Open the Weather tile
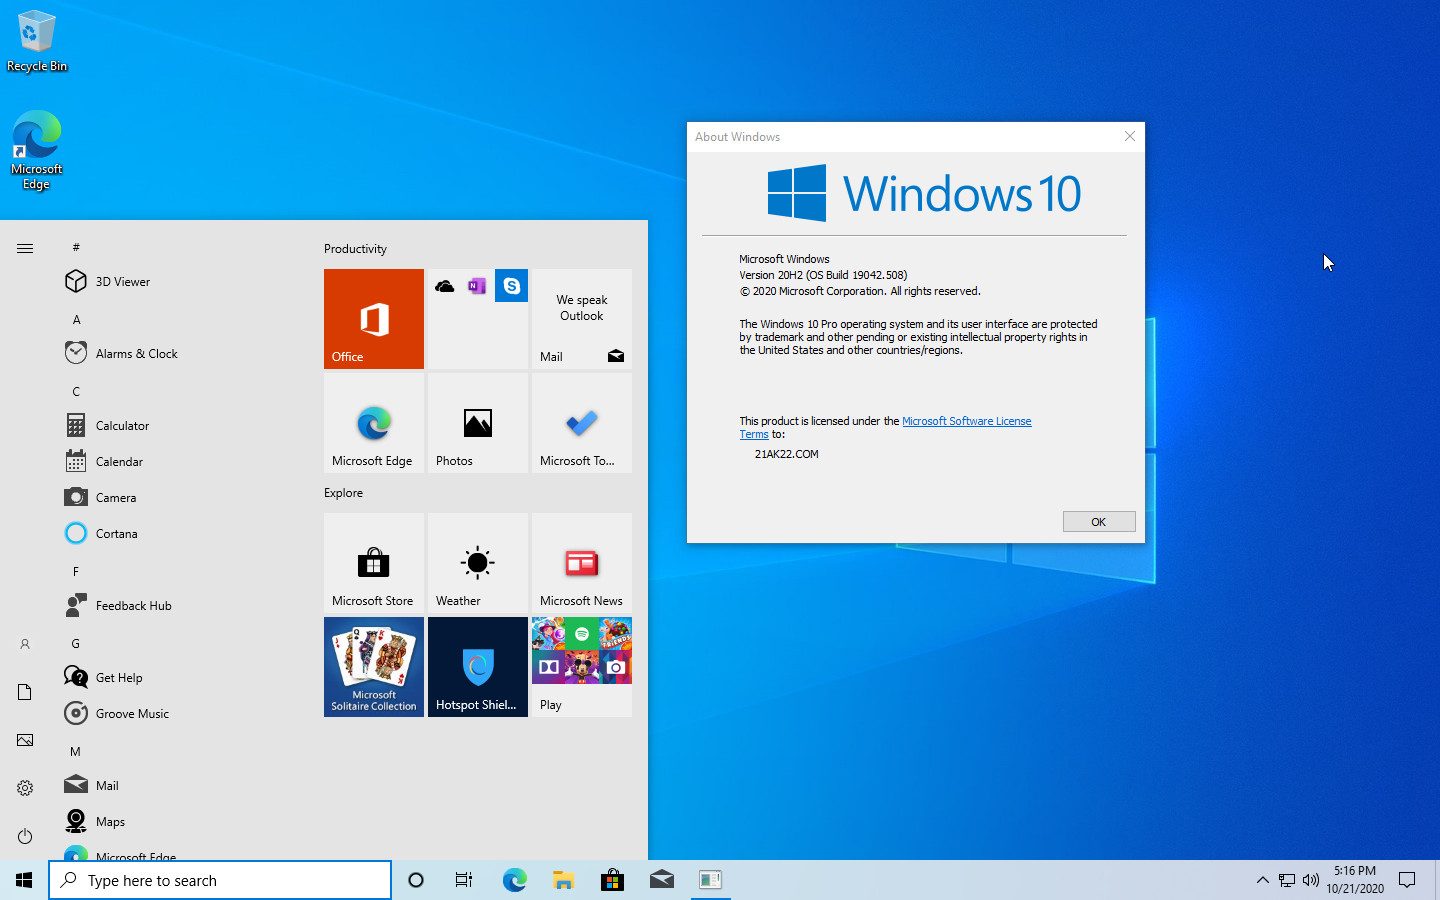The image size is (1440, 900). click(478, 563)
